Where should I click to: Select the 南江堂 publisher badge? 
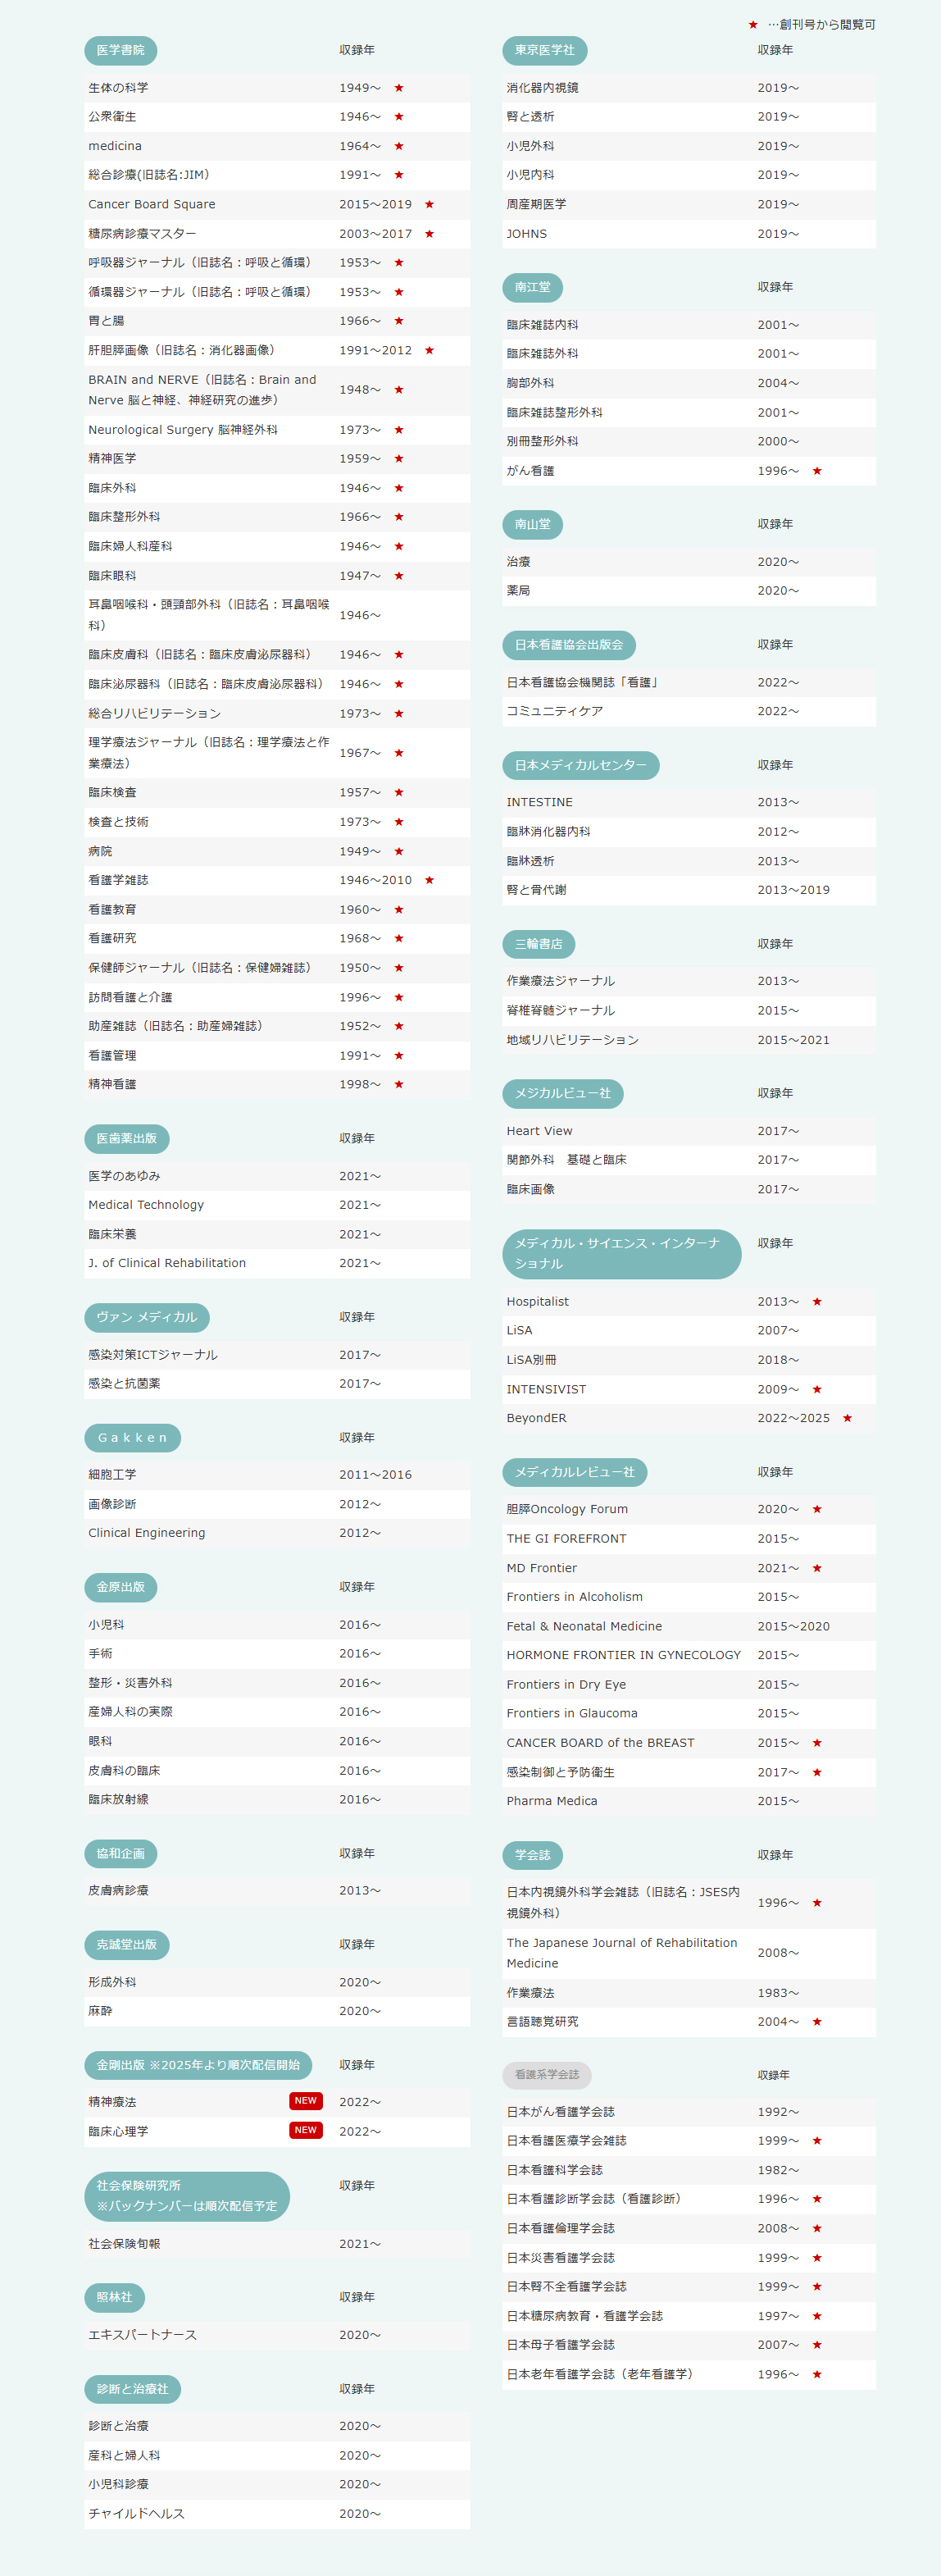point(532,287)
